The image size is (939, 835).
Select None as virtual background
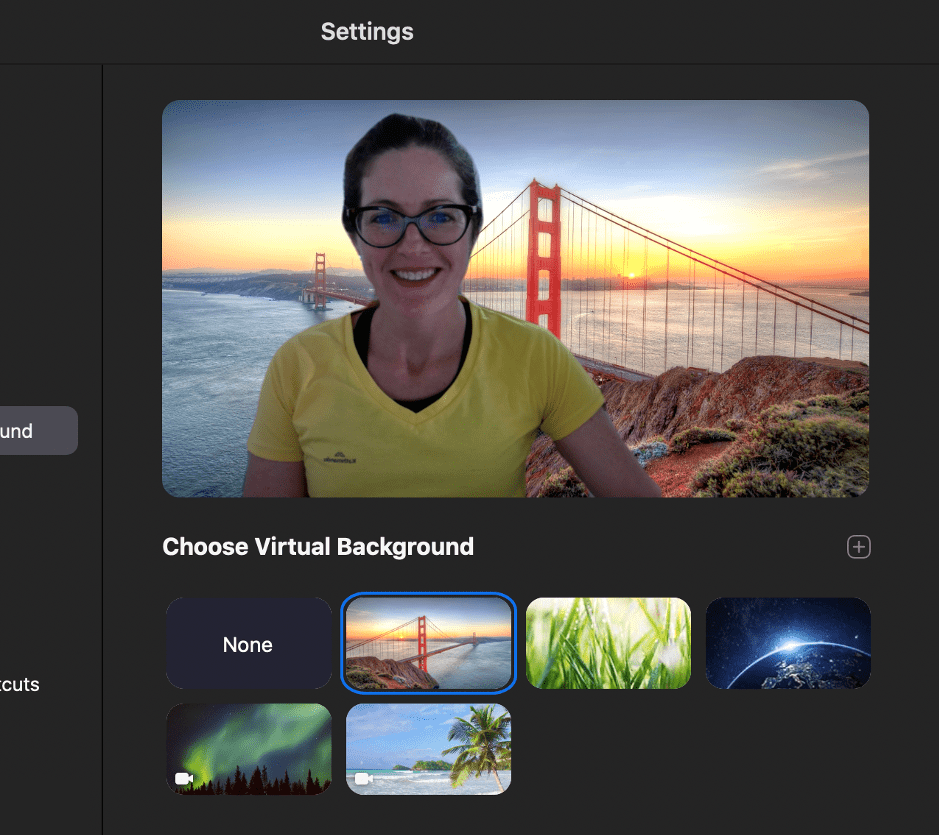pyautogui.click(x=249, y=643)
